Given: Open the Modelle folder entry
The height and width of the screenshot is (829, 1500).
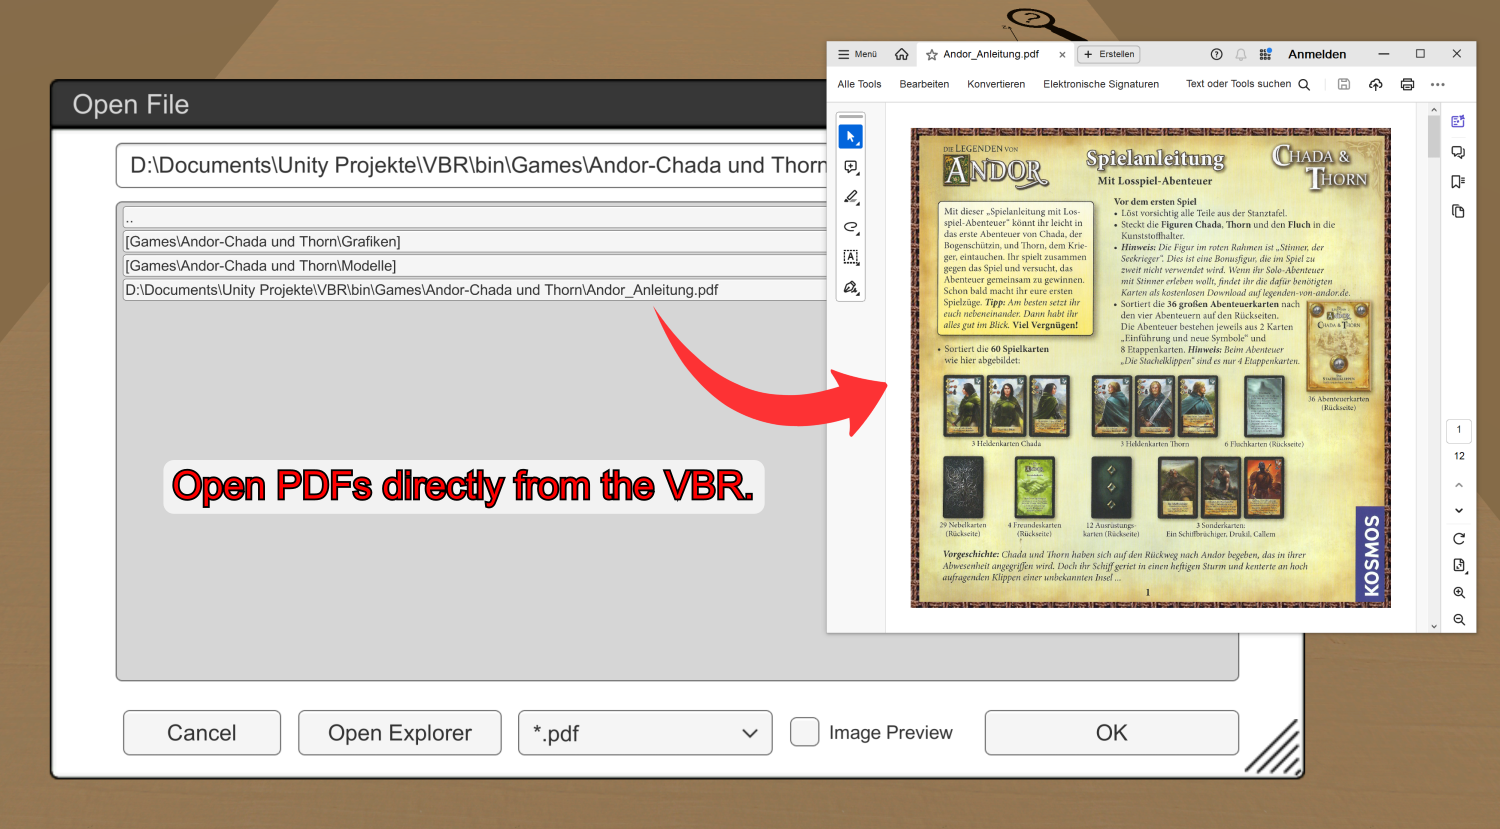Looking at the screenshot, I should pyautogui.click(x=475, y=266).
